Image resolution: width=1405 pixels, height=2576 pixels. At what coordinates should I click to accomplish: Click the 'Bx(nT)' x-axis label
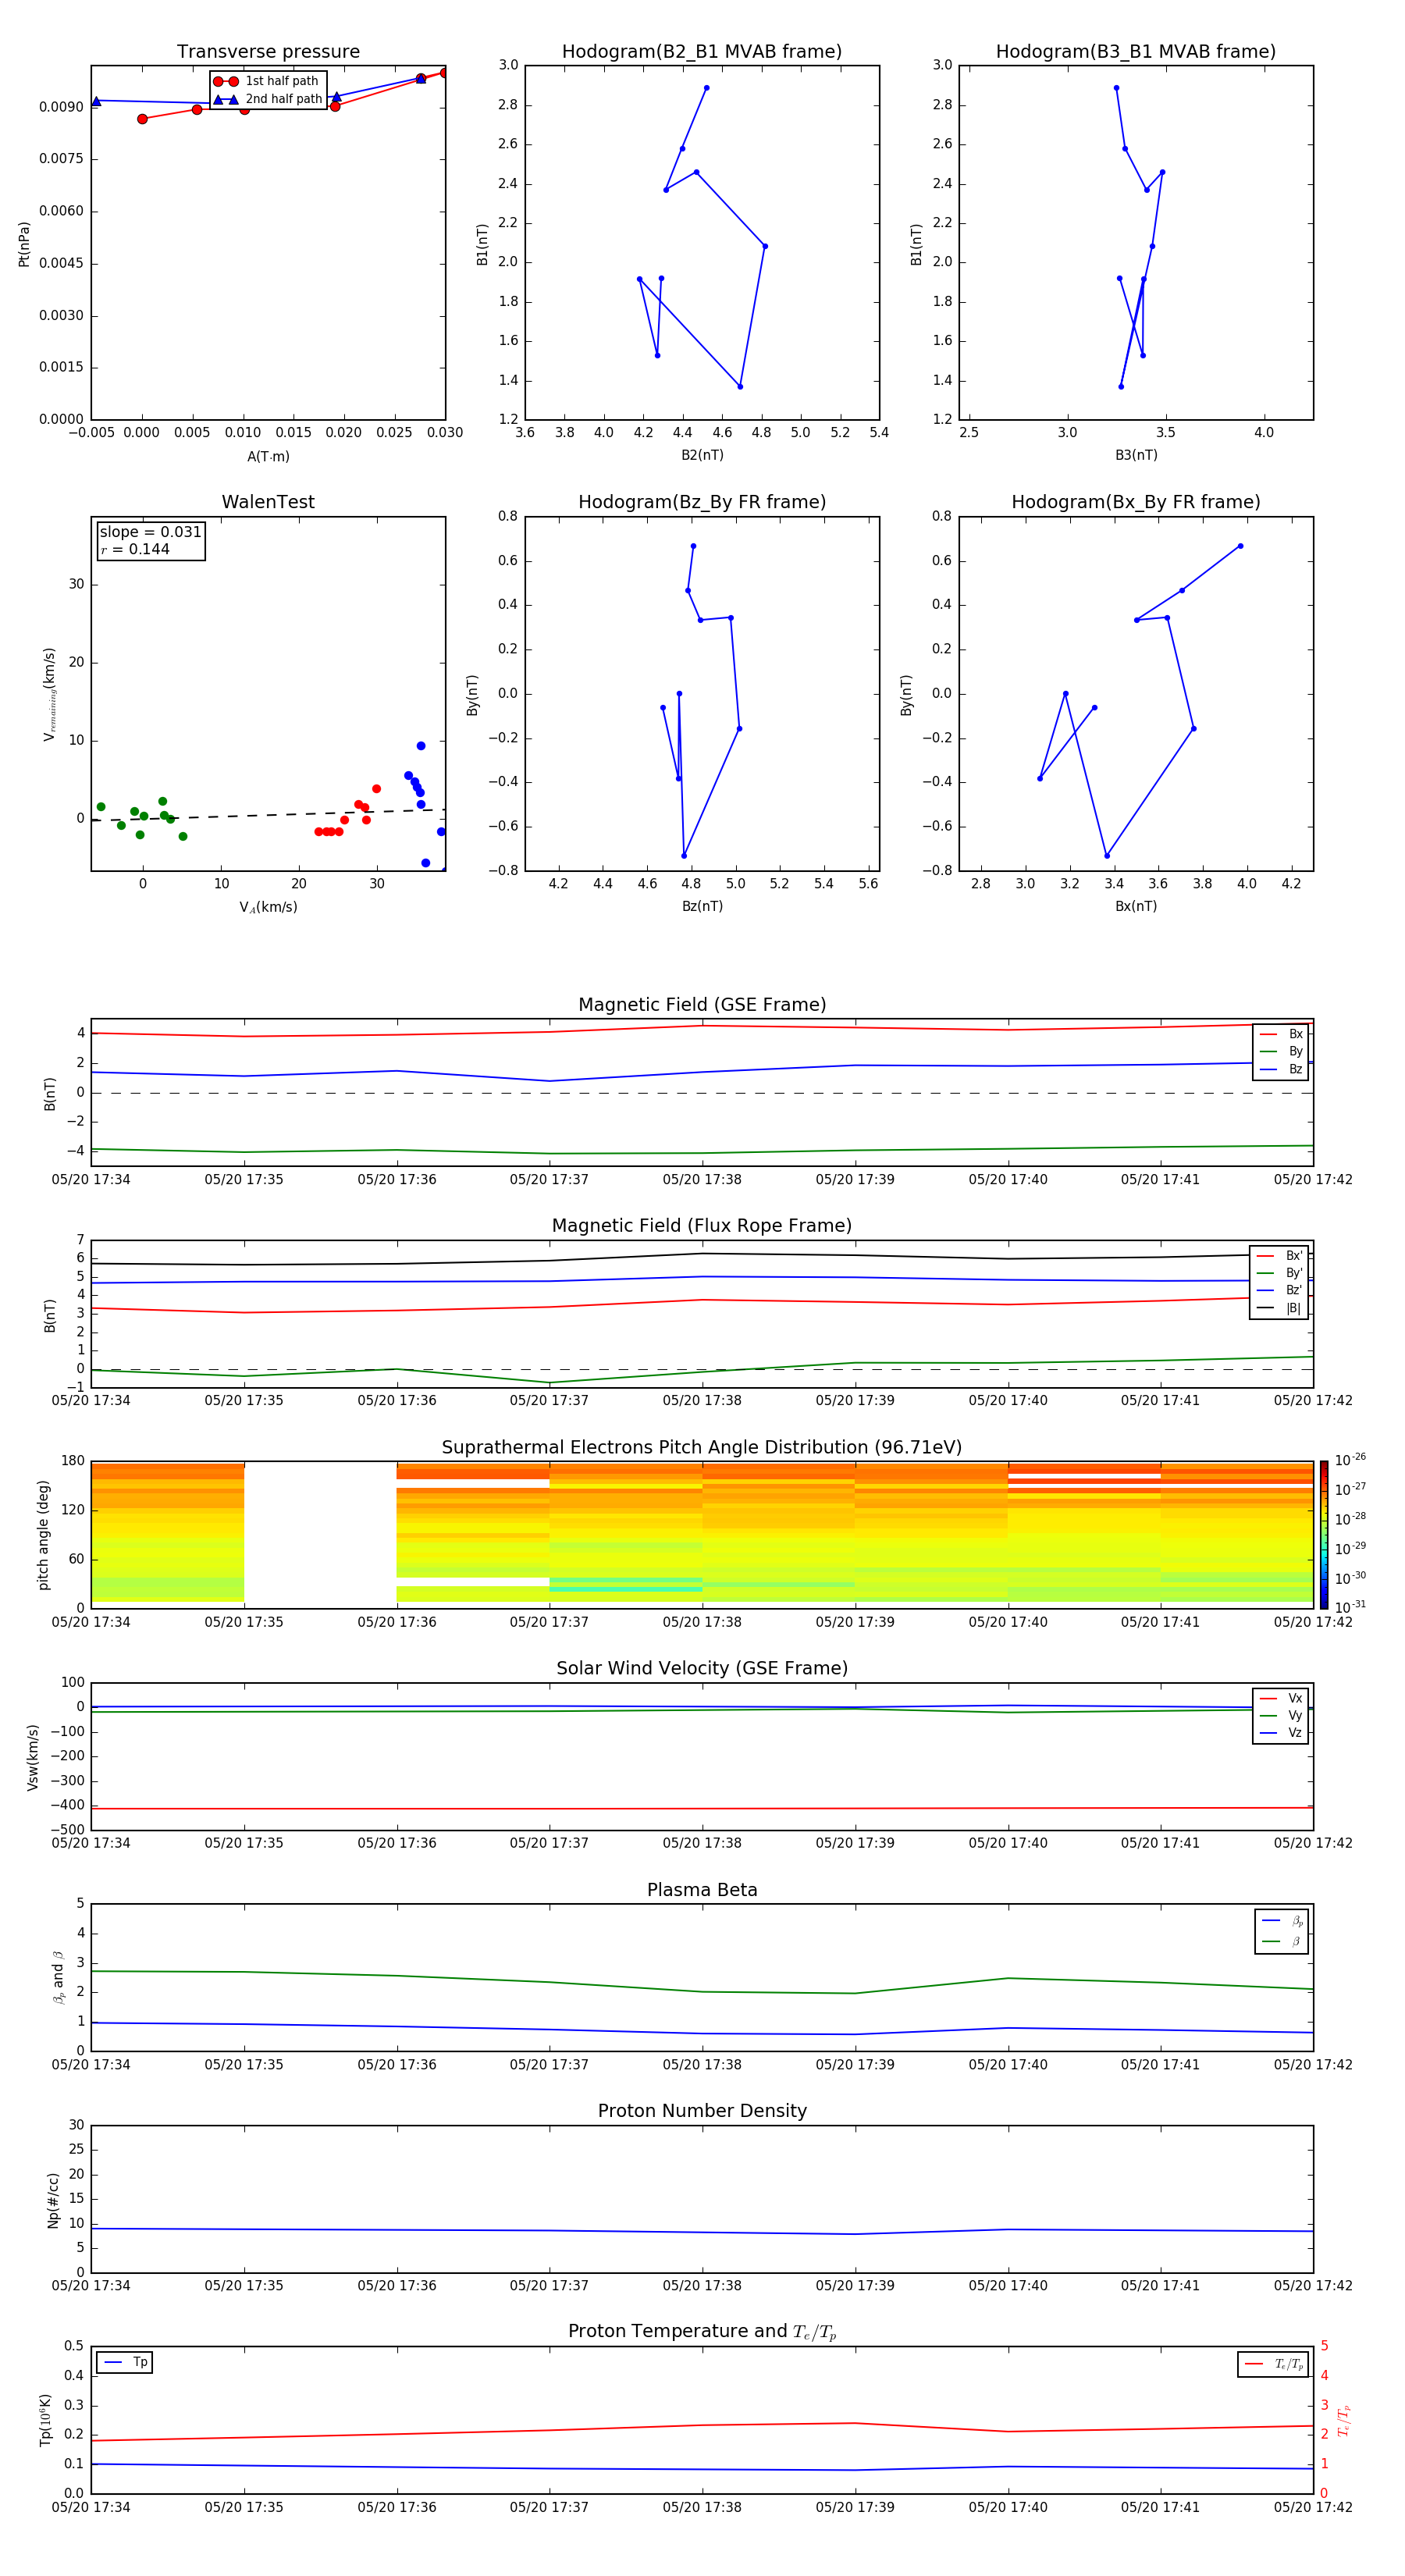click(1136, 906)
